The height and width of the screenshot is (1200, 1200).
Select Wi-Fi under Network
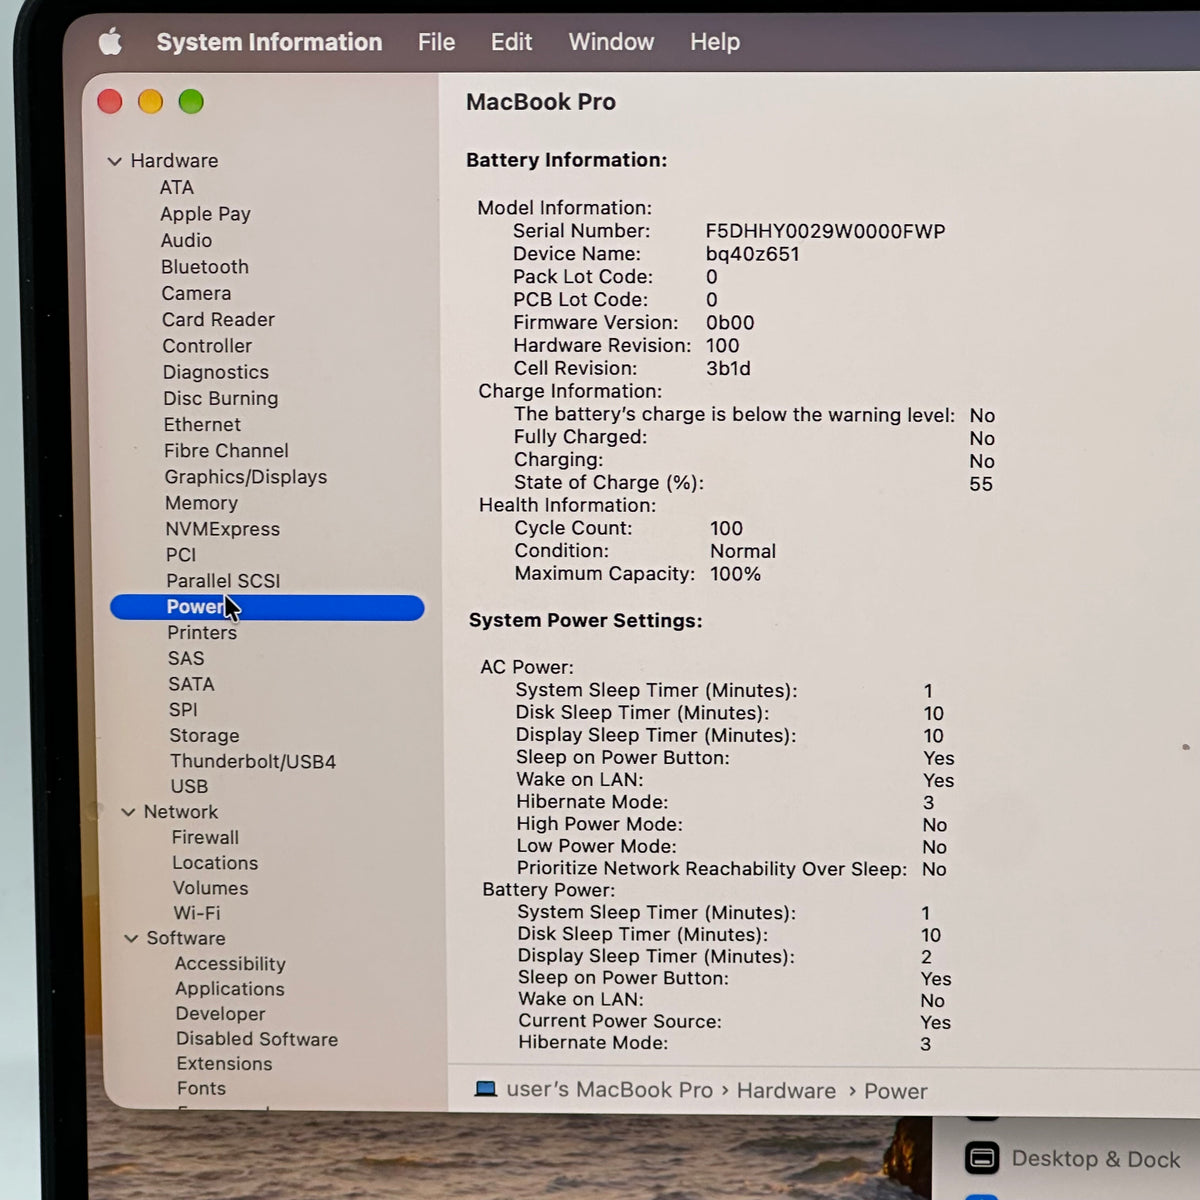click(197, 913)
